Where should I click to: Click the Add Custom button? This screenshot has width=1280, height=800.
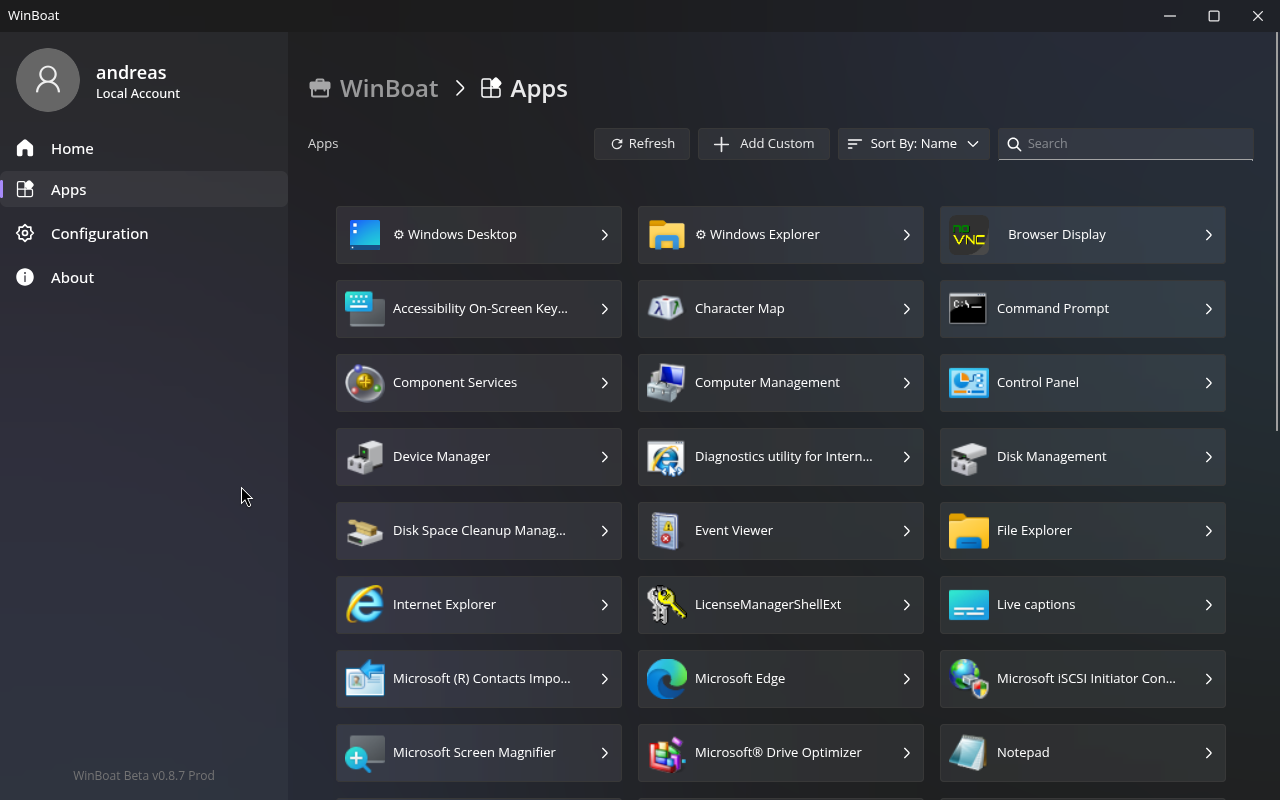point(763,144)
